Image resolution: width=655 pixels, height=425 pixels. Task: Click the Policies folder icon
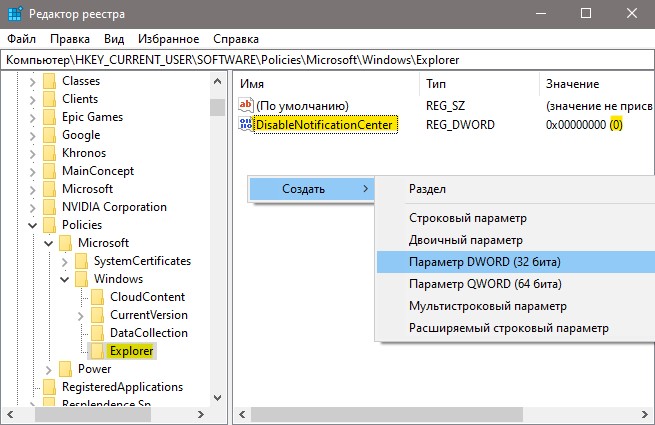click(50, 225)
